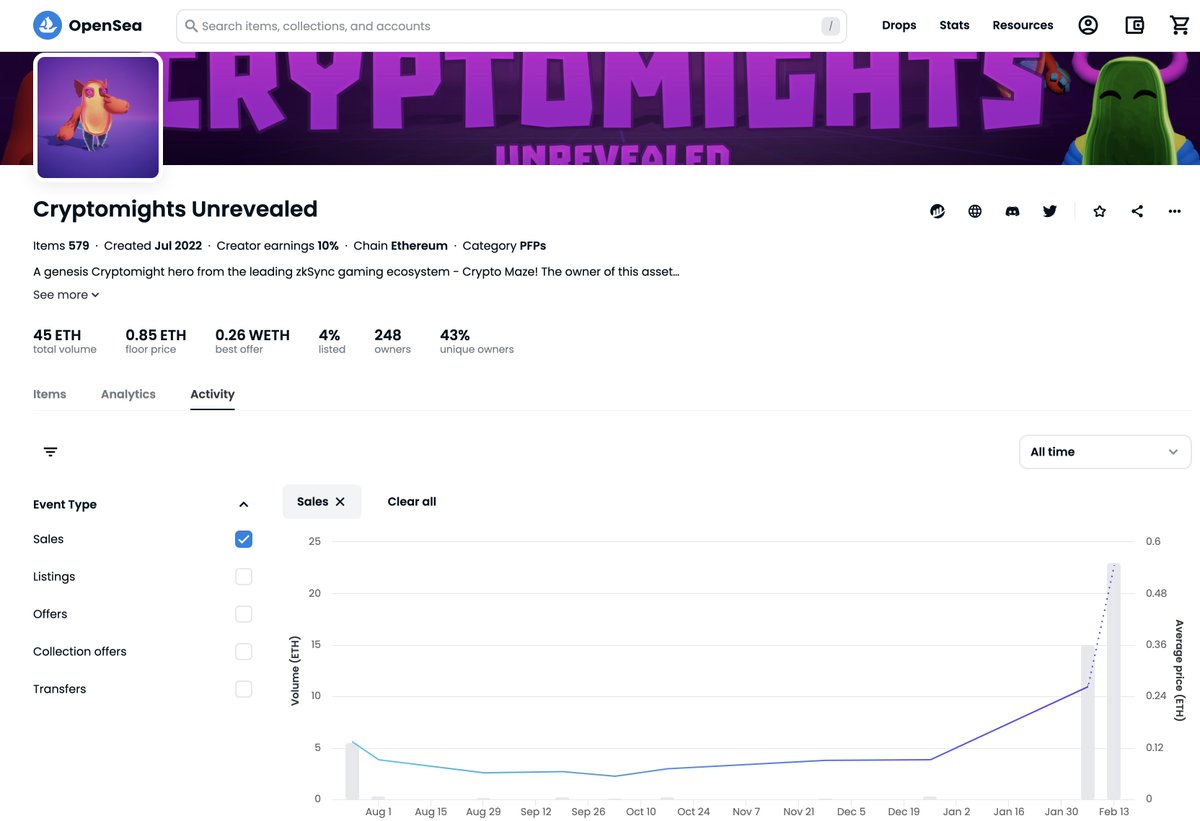The width and height of the screenshot is (1200, 821).
Task: Click the search slash shortcut badge
Action: coord(831,26)
